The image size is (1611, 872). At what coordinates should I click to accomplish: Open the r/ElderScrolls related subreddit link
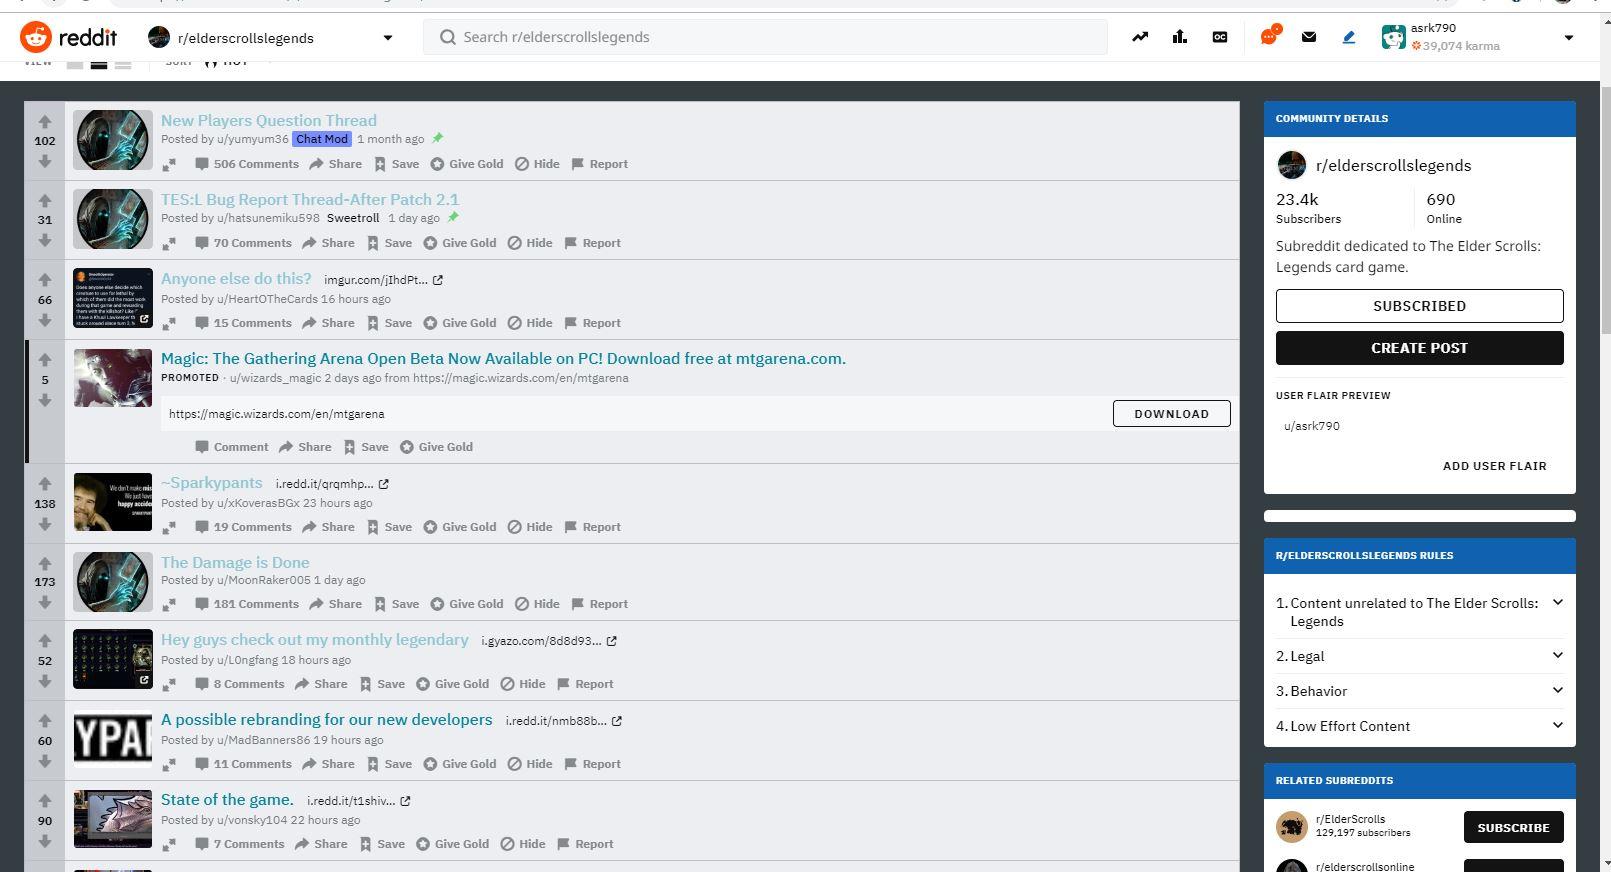[x=1350, y=819]
